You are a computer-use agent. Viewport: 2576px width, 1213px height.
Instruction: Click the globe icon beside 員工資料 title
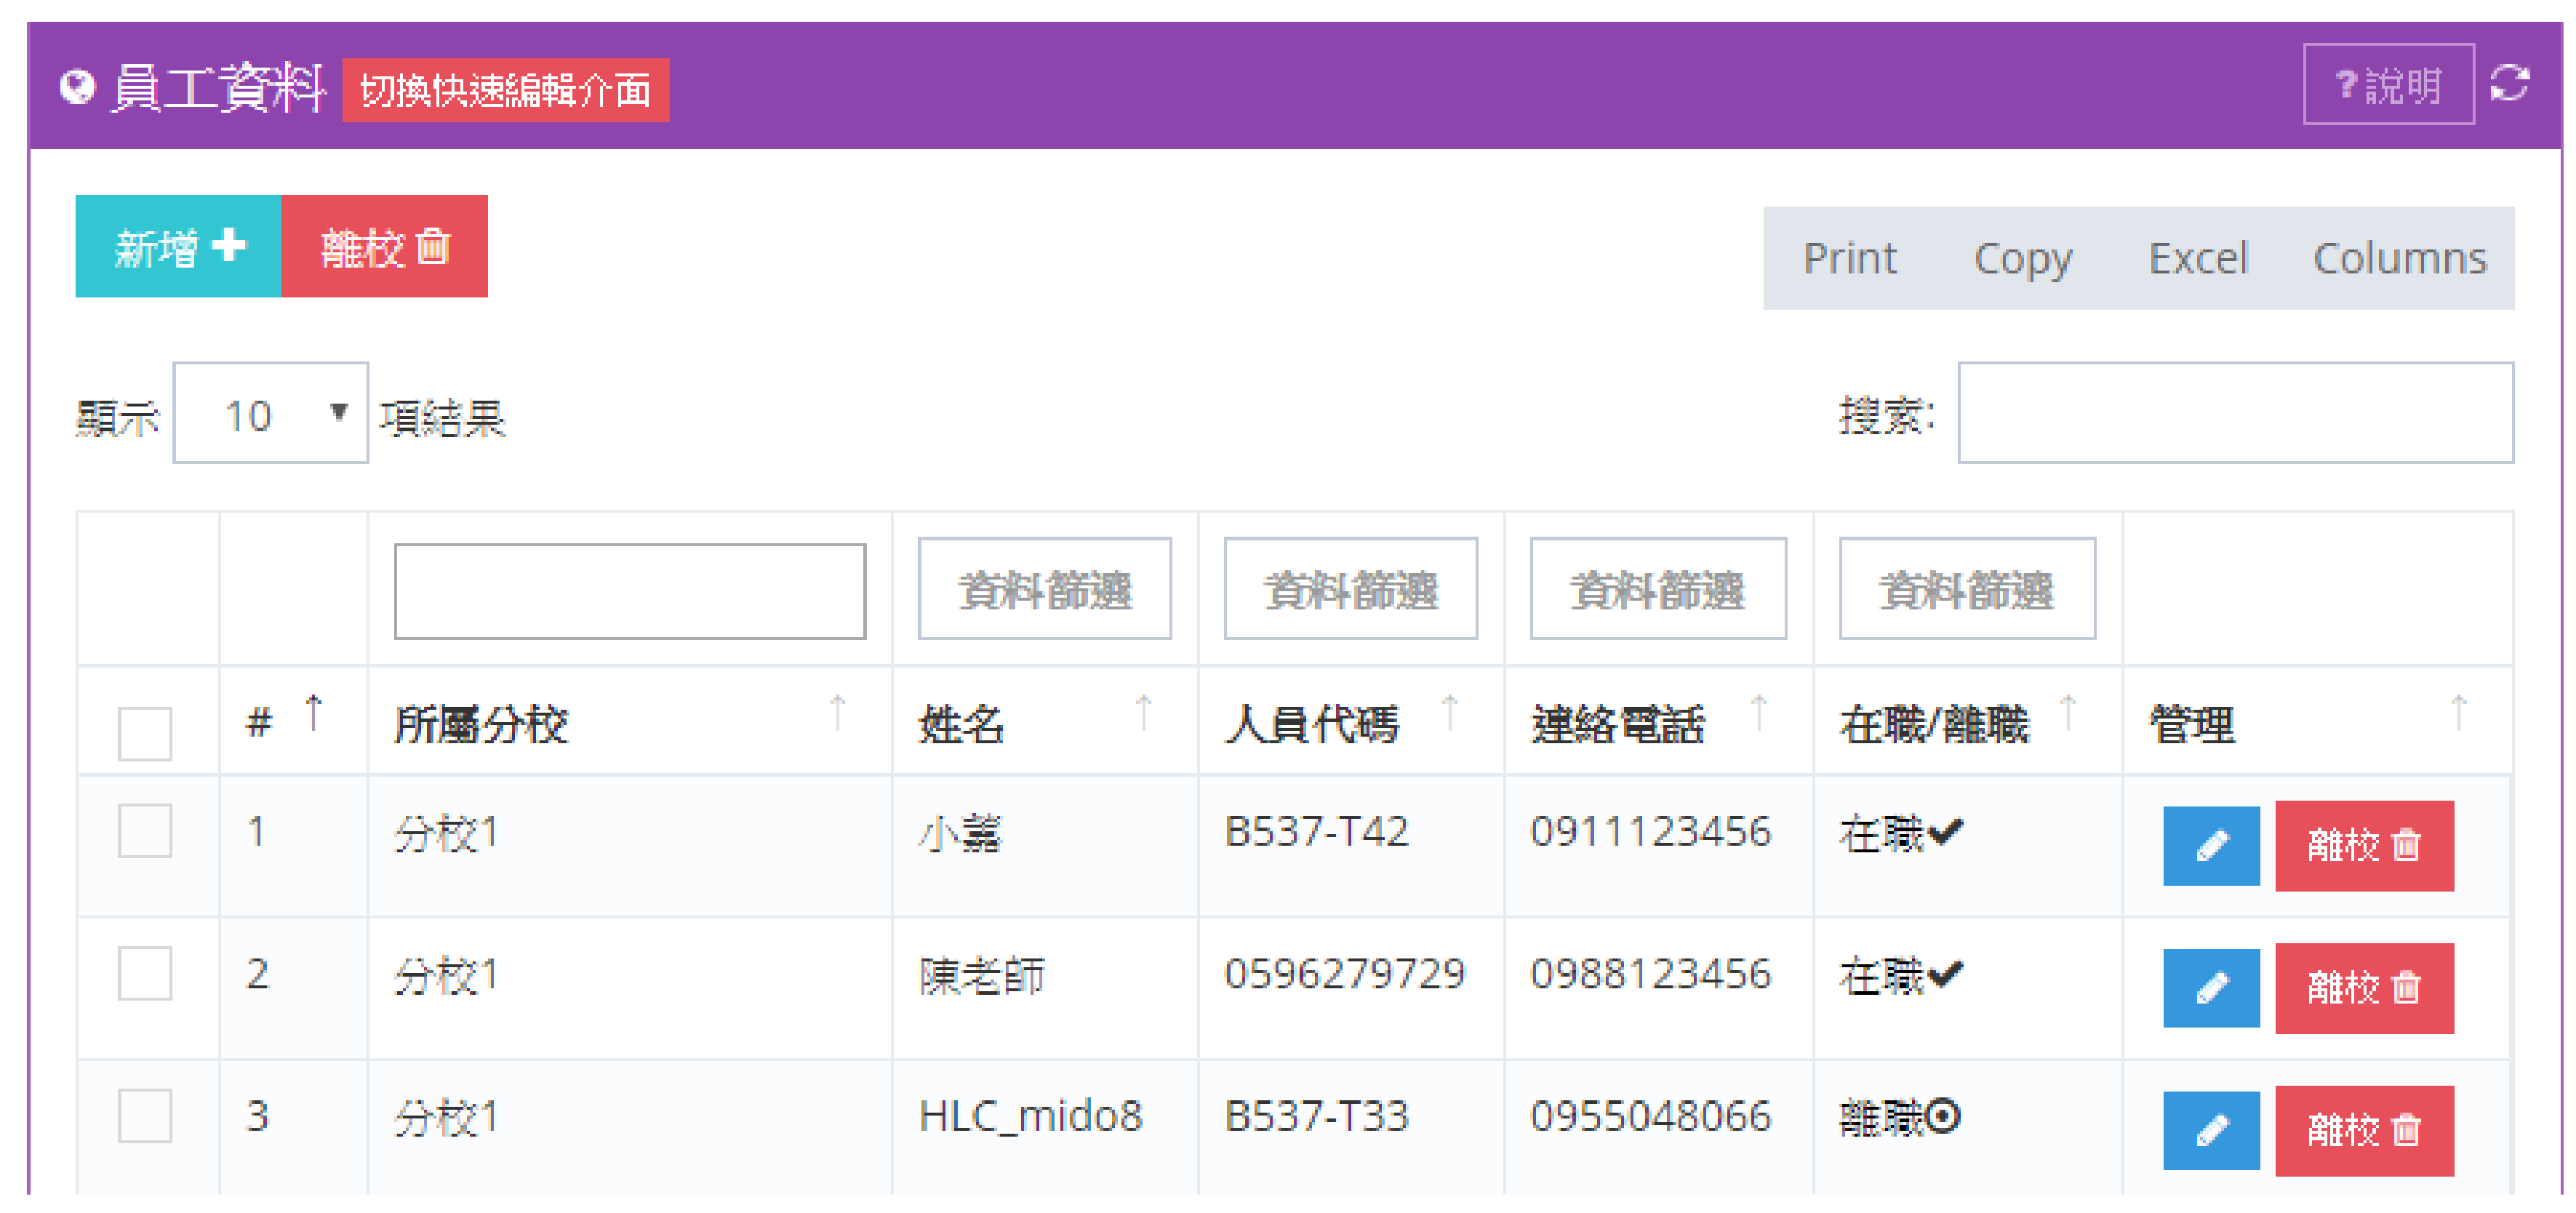77,87
